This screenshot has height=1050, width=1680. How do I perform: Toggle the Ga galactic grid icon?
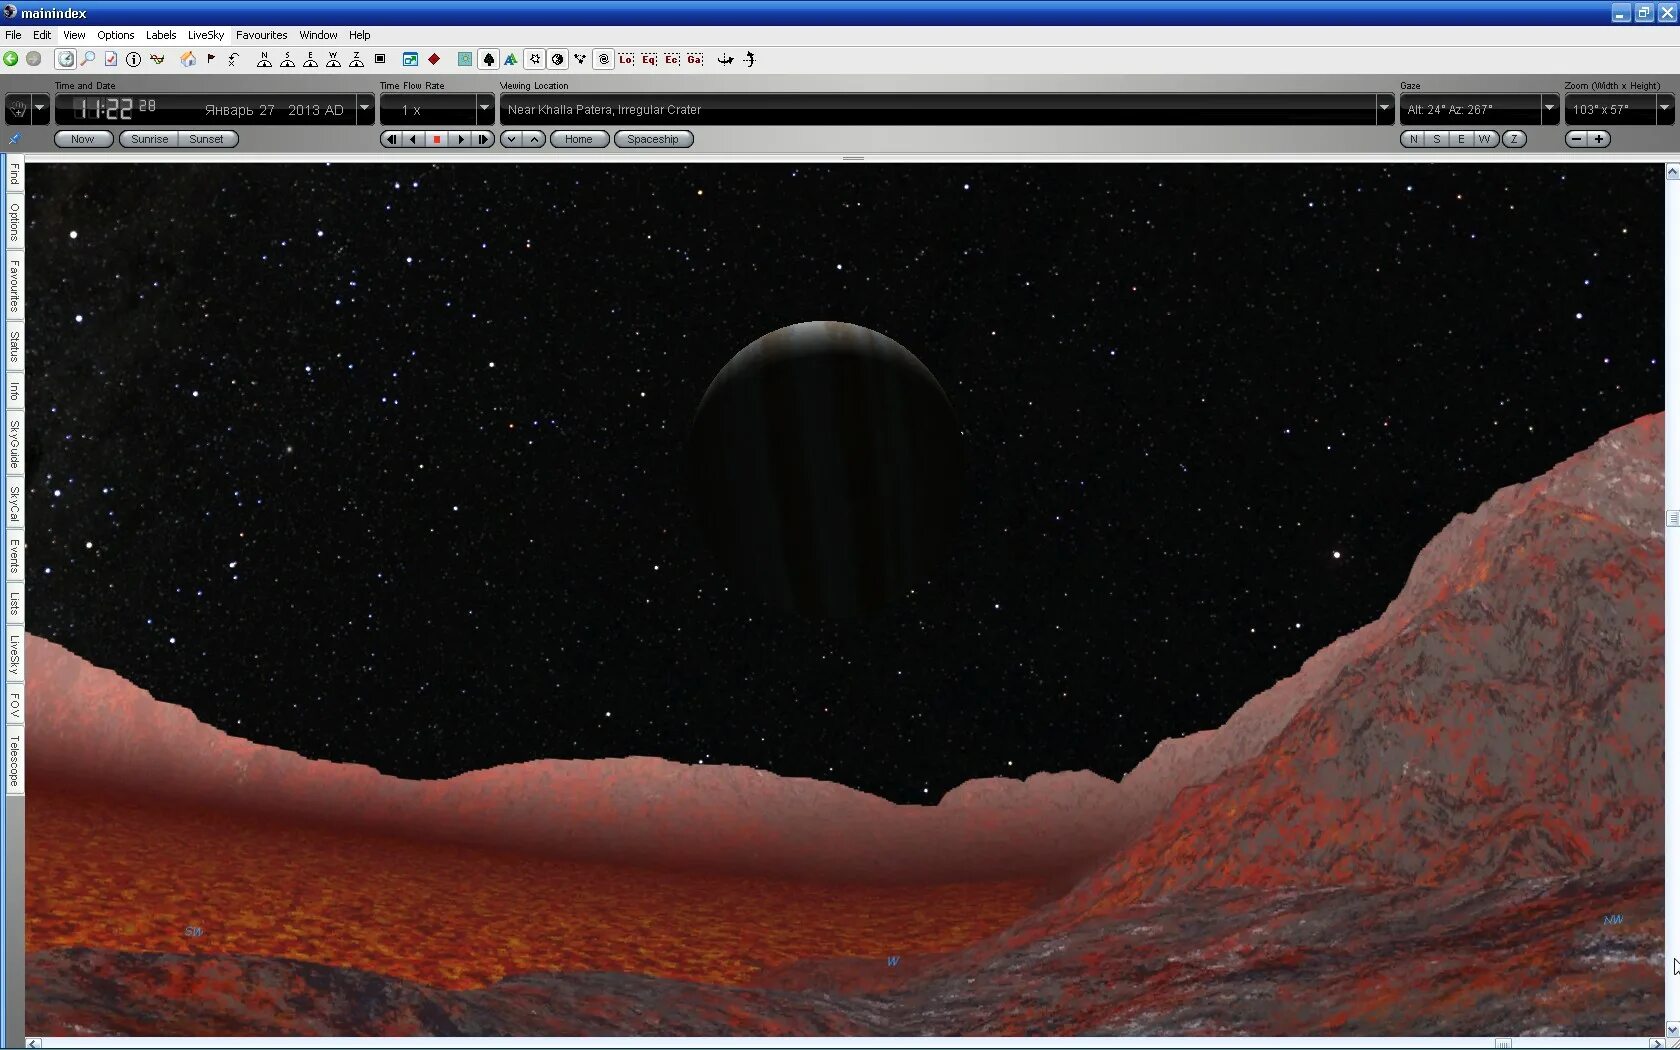695,59
